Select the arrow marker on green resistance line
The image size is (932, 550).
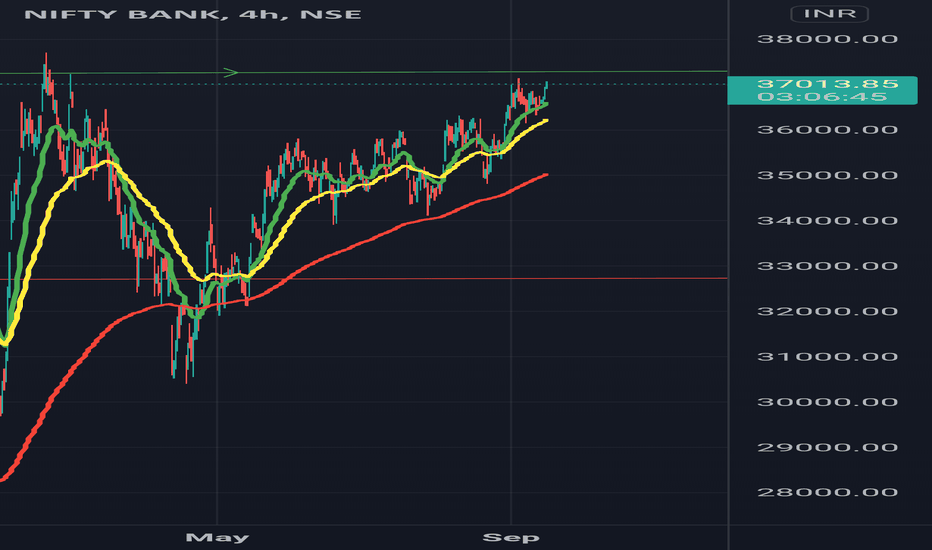231,73
